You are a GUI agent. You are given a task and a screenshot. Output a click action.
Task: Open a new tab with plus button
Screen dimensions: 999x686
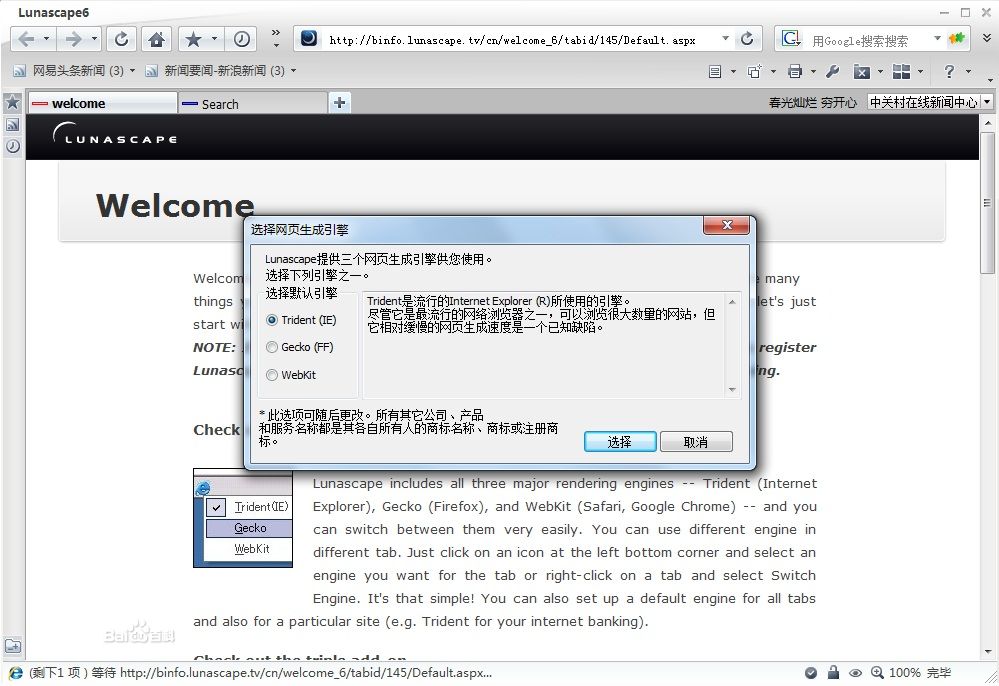(340, 103)
